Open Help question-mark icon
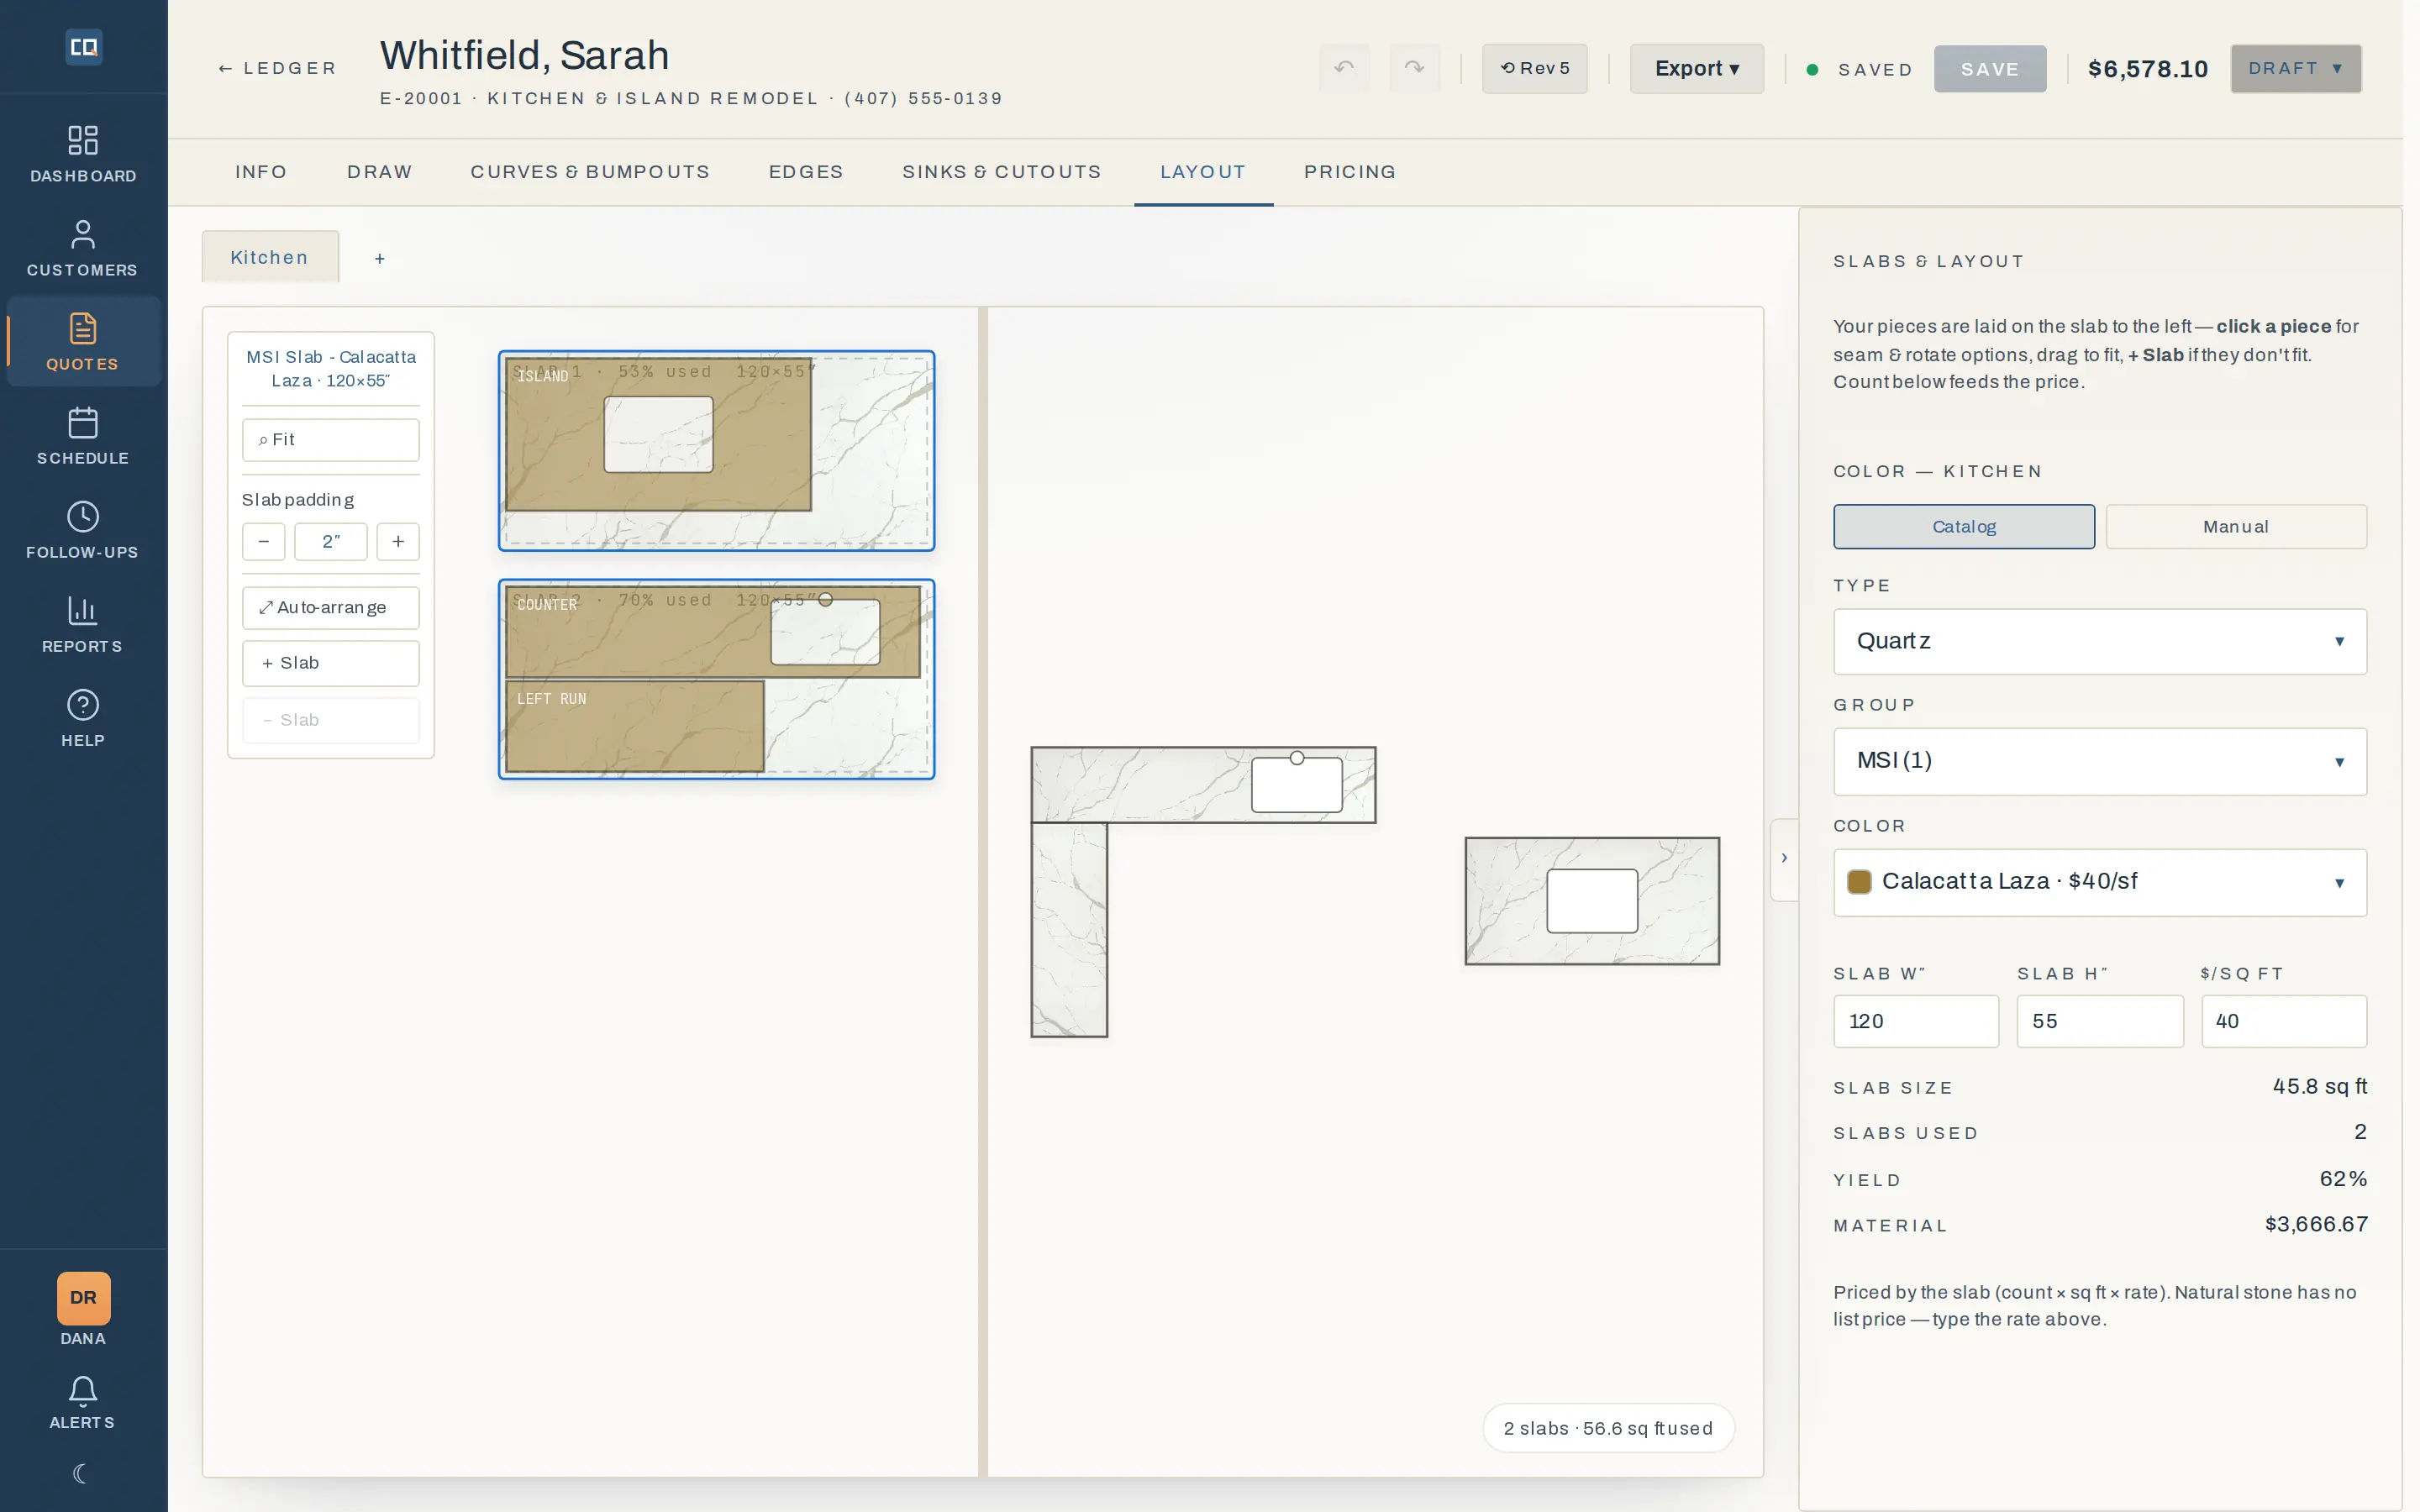This screenshot has width=2420, height=1512. click(x=83, y=718)
